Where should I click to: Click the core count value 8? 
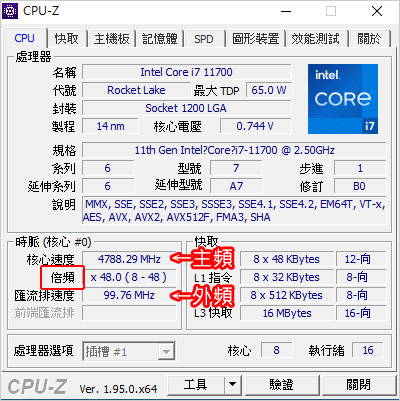click(276, 350)
